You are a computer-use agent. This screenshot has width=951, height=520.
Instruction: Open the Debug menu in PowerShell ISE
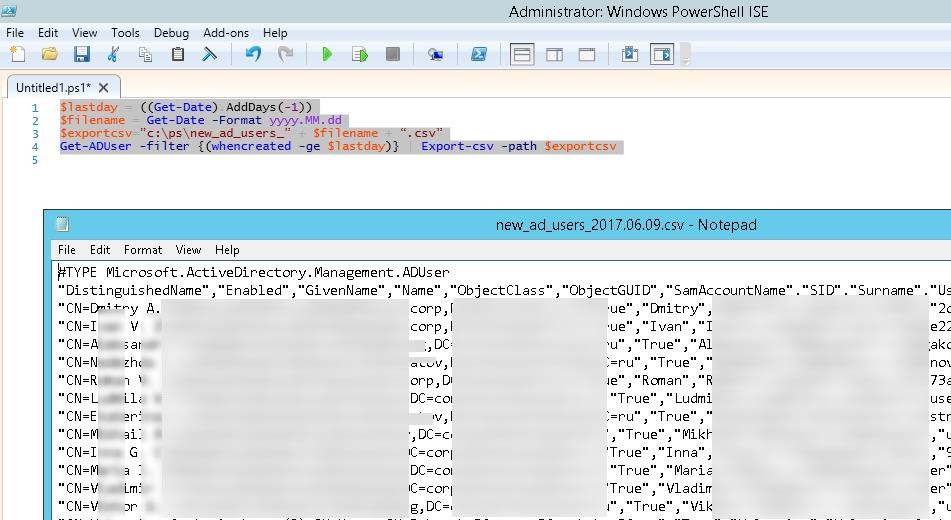click(171, 33)
